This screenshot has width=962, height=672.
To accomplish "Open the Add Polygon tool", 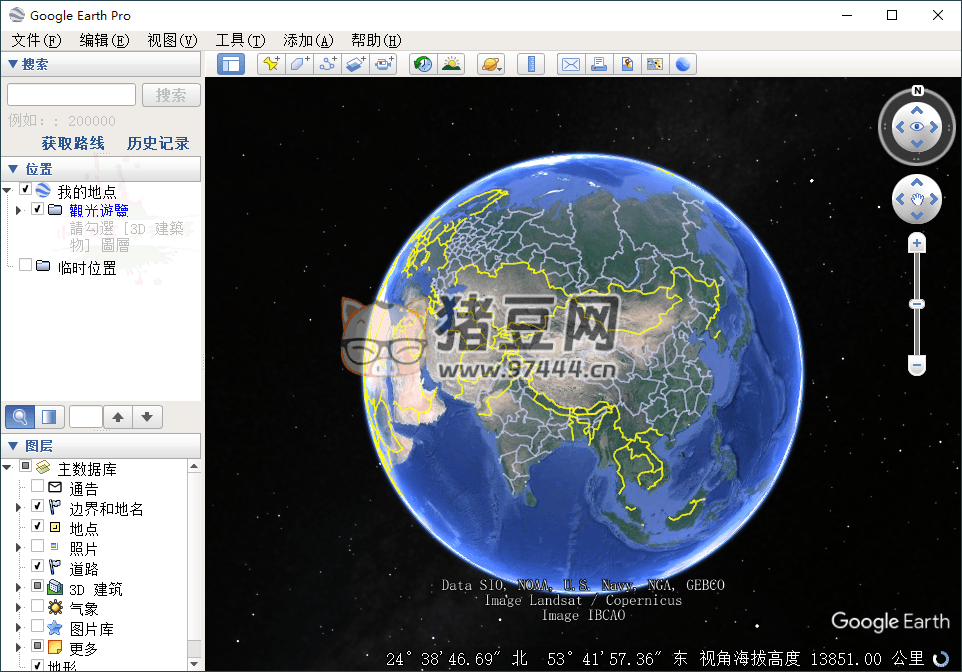I will [299, 63].
